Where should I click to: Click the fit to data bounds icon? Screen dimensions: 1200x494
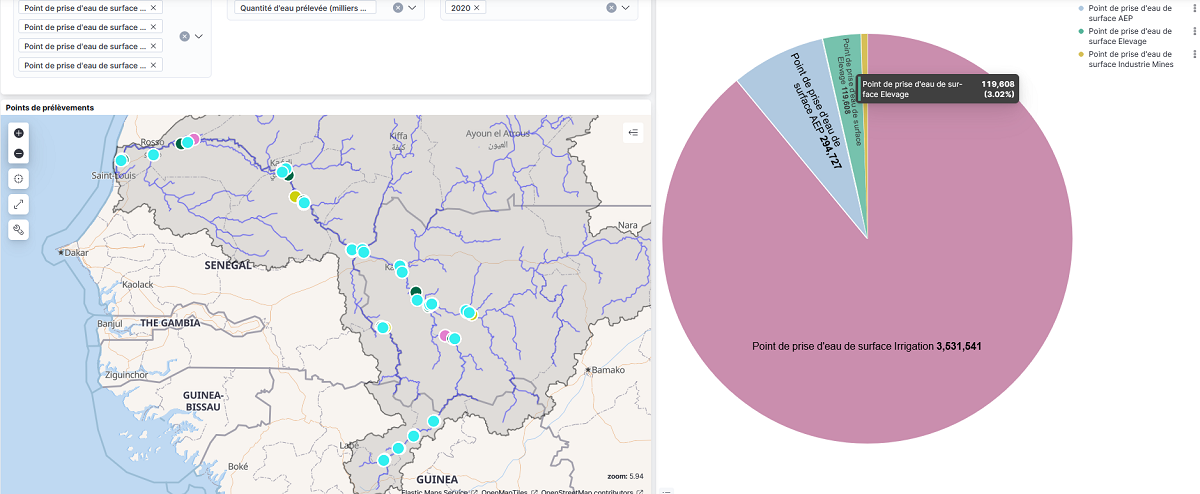[x=19, y=178]
